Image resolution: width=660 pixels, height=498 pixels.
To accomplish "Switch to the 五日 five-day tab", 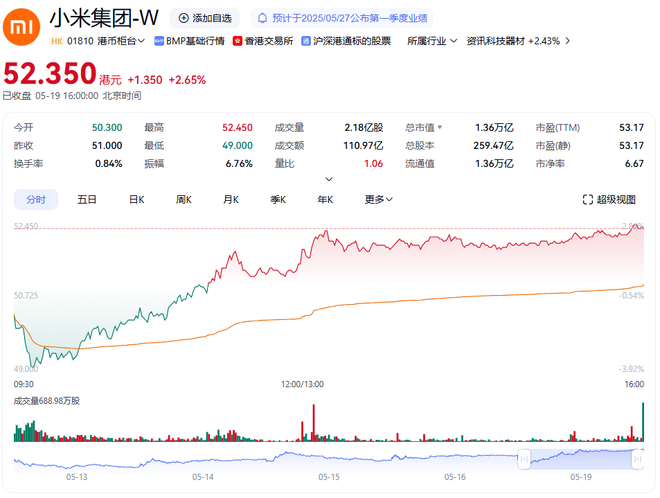I will click(x=87, y=200).
